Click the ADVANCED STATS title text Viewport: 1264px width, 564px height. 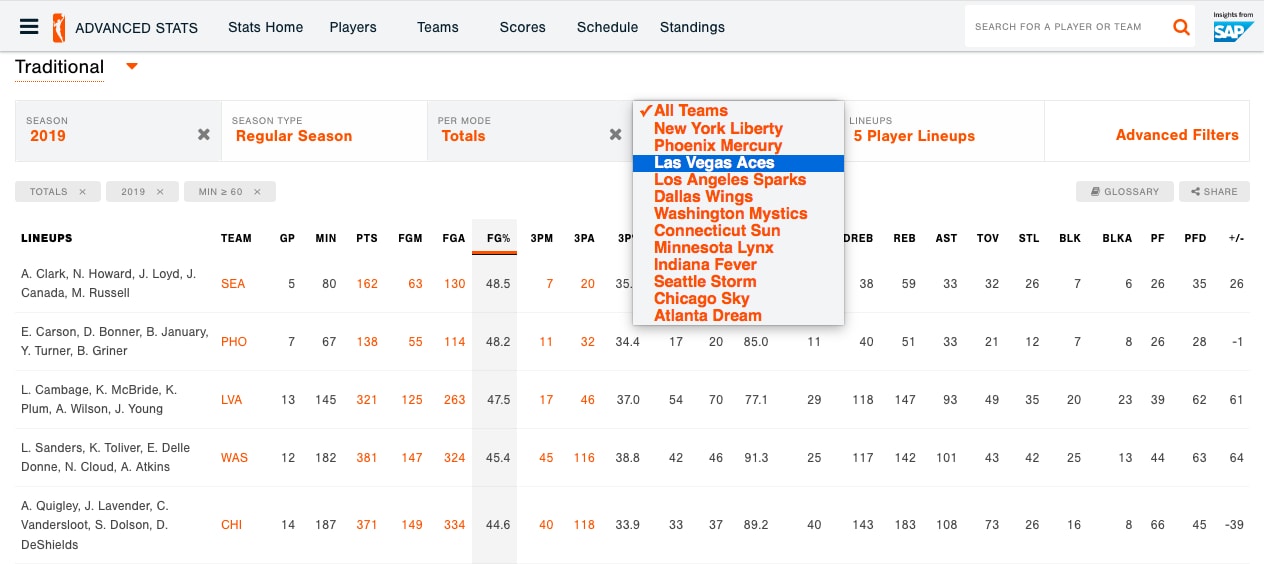click(137, 27)
